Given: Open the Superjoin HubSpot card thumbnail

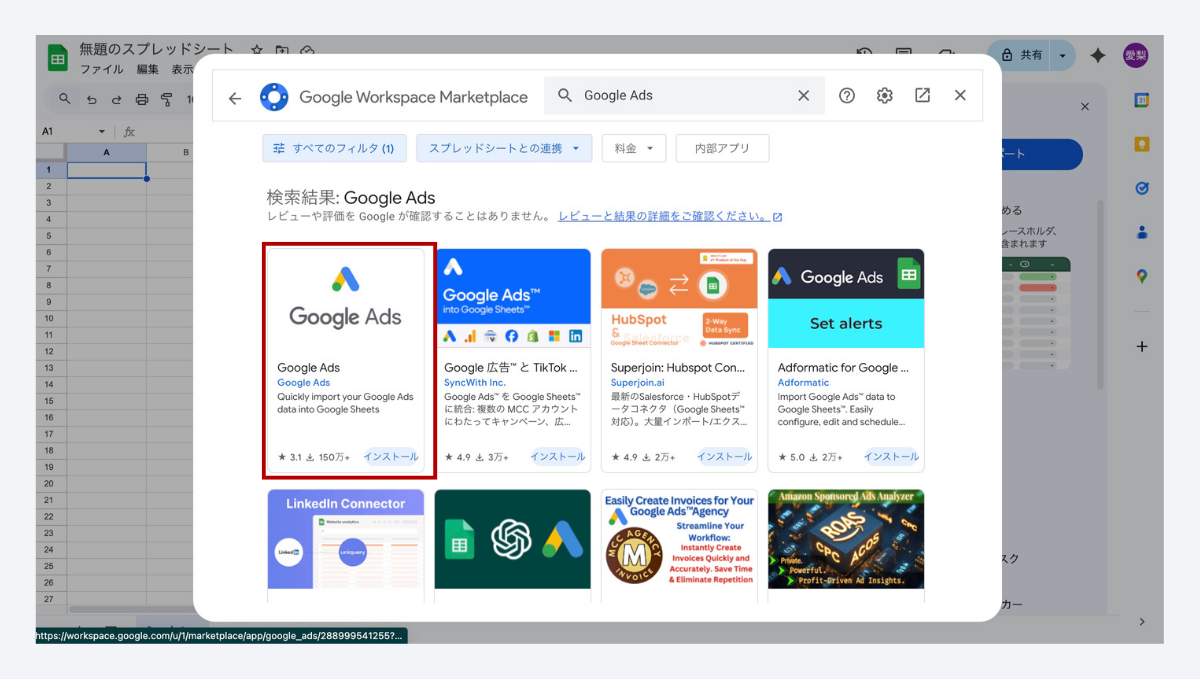Looking at the screenshot, I should (680, 298).
